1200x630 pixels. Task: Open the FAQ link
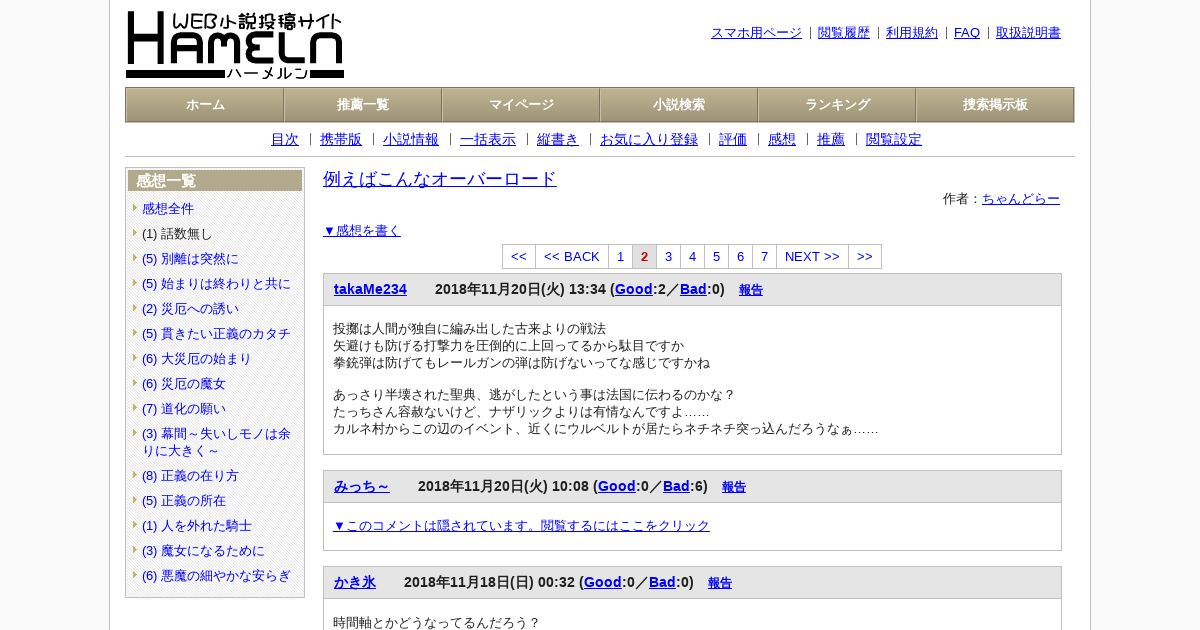(x=967, y=33)
